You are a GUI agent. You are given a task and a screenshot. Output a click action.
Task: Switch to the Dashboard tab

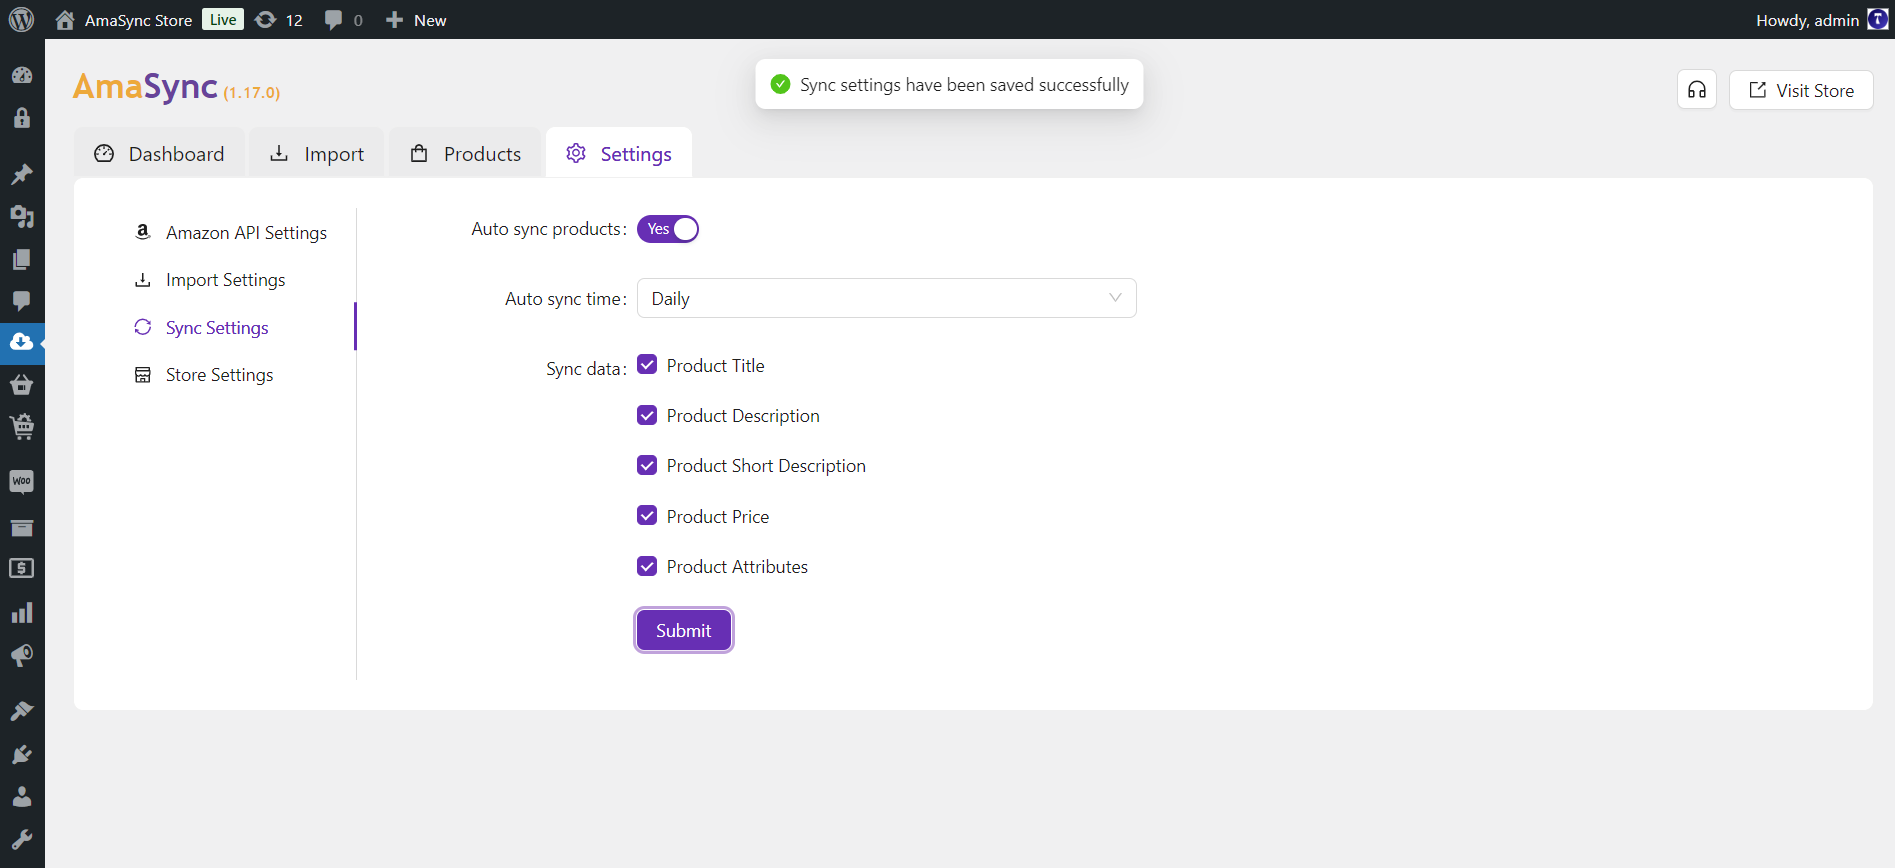(160, 154)
